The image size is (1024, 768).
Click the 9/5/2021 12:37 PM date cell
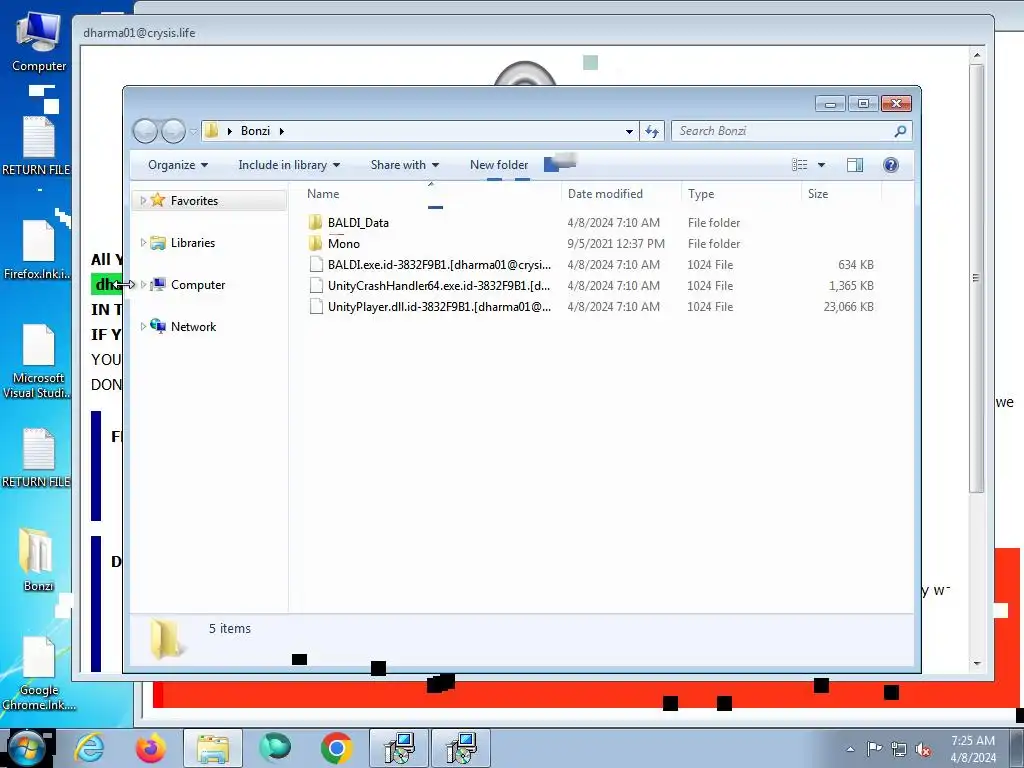click(616, 244)
